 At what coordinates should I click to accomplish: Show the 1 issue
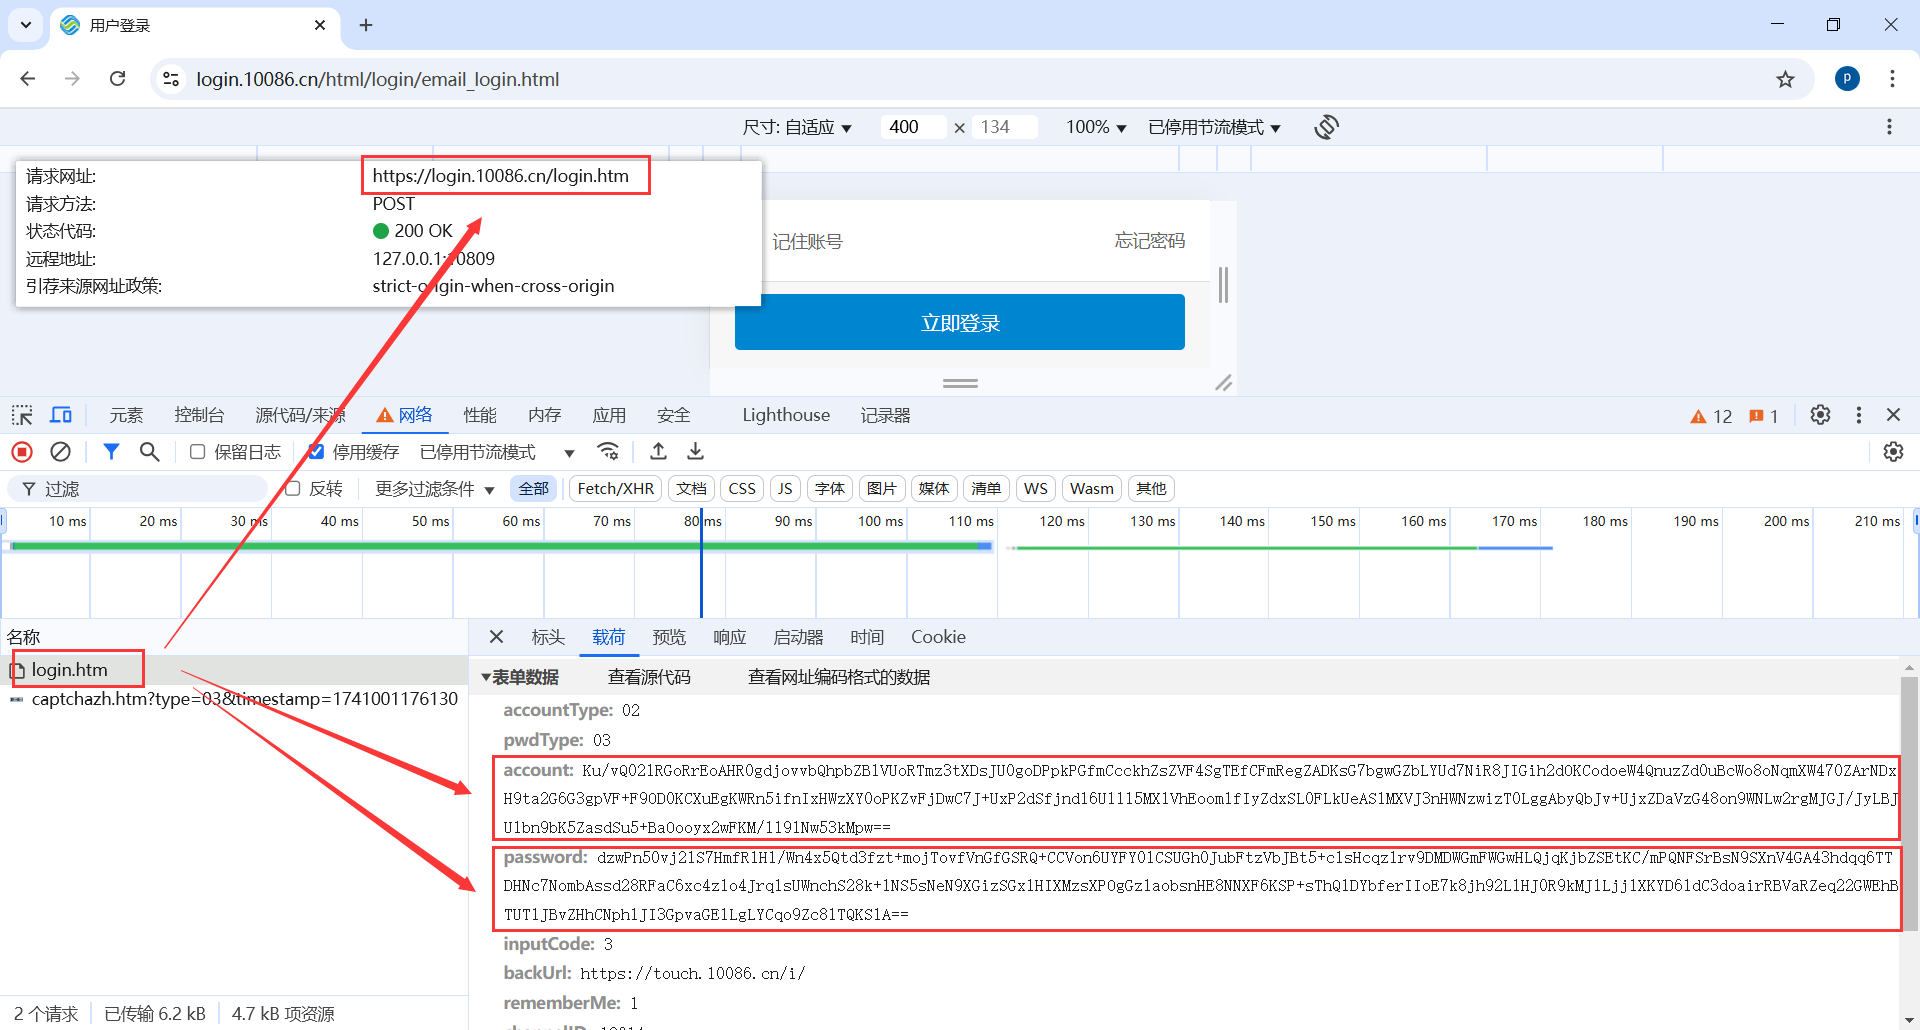pos(1763,416)
